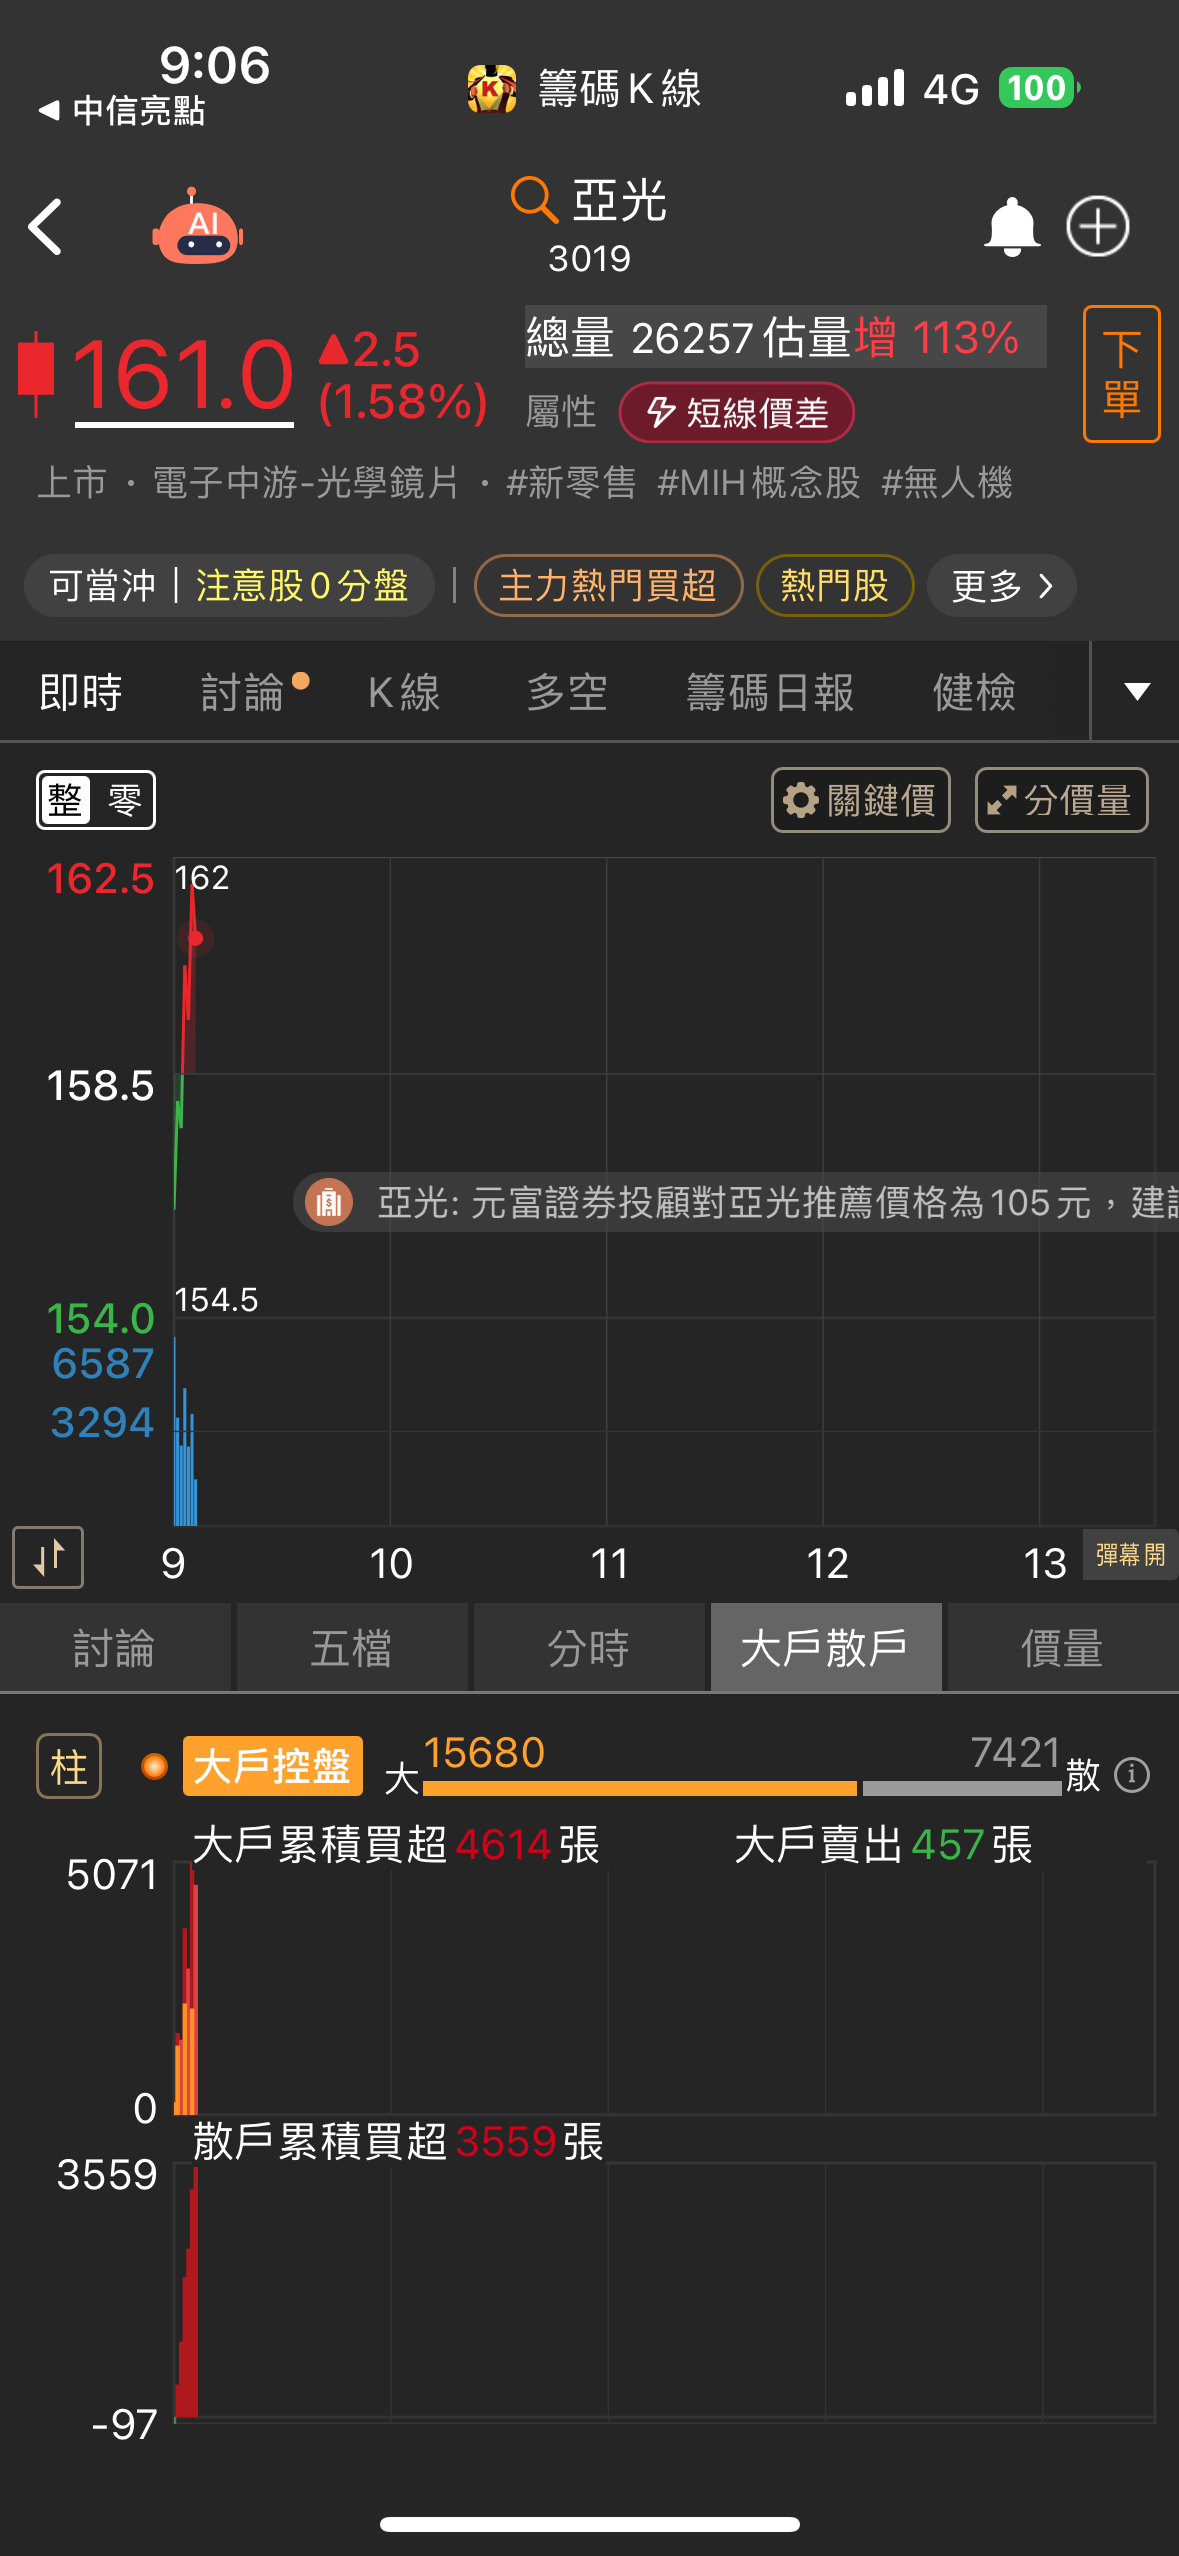Screen dimensions: 1179x2556
Task: Toggle 整 whole-lot mode
Action: [x=66, y=800]
